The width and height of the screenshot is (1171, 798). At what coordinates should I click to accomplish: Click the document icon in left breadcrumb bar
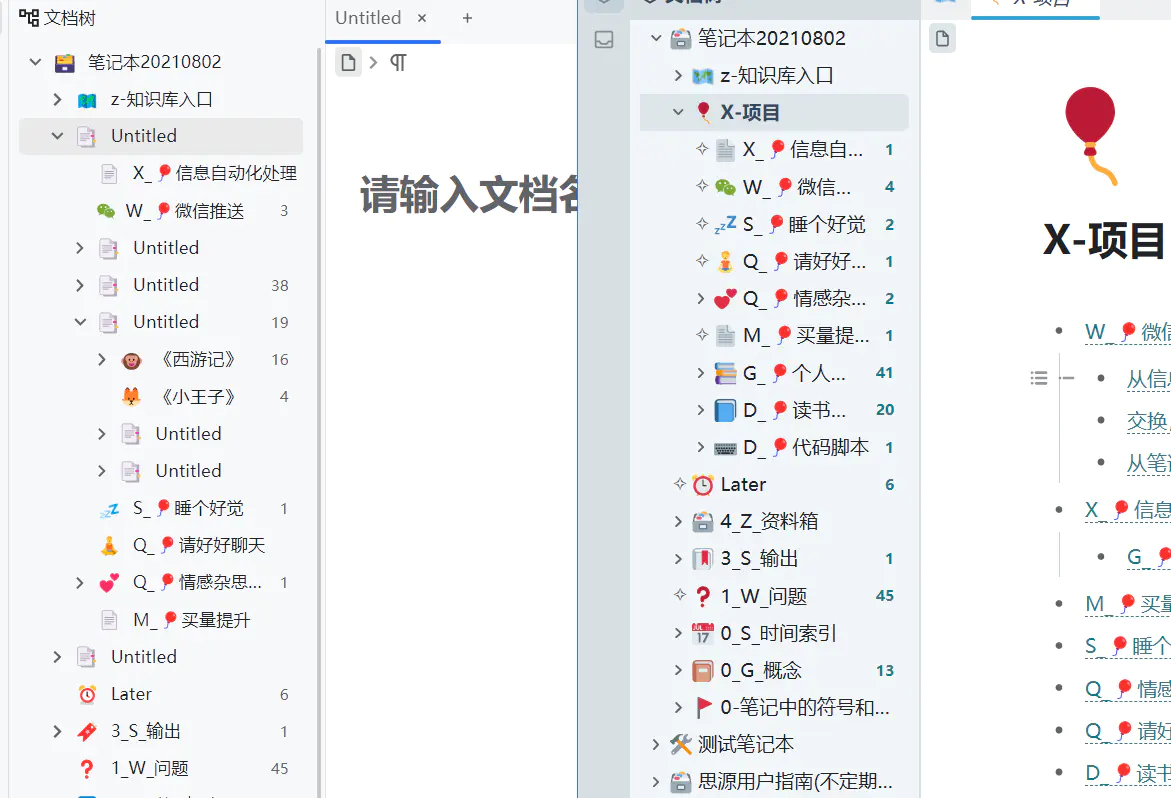tap(348, 63)
